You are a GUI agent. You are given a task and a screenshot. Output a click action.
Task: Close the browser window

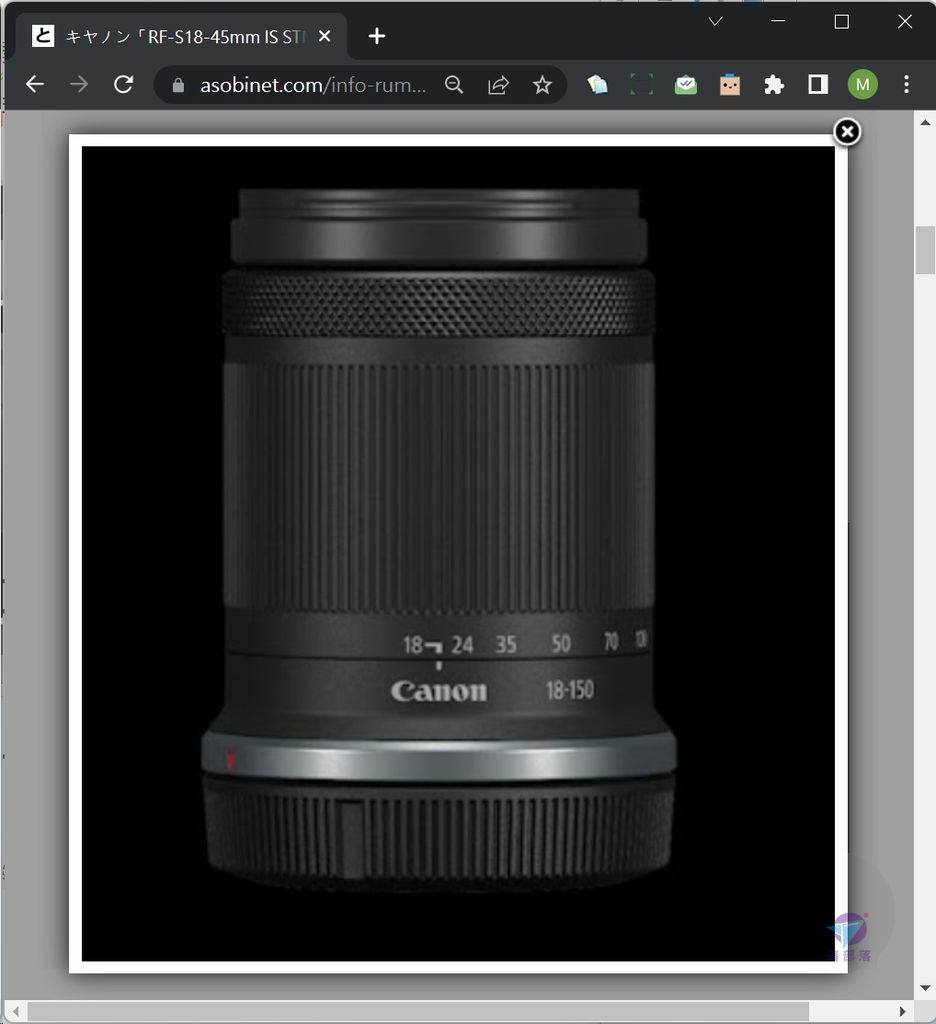pos(905,22)
